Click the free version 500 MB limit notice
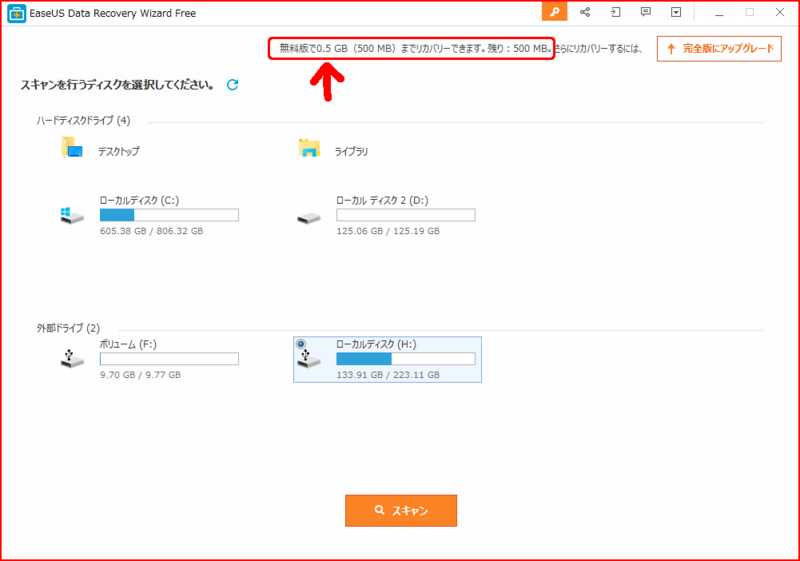 [415, 48]
